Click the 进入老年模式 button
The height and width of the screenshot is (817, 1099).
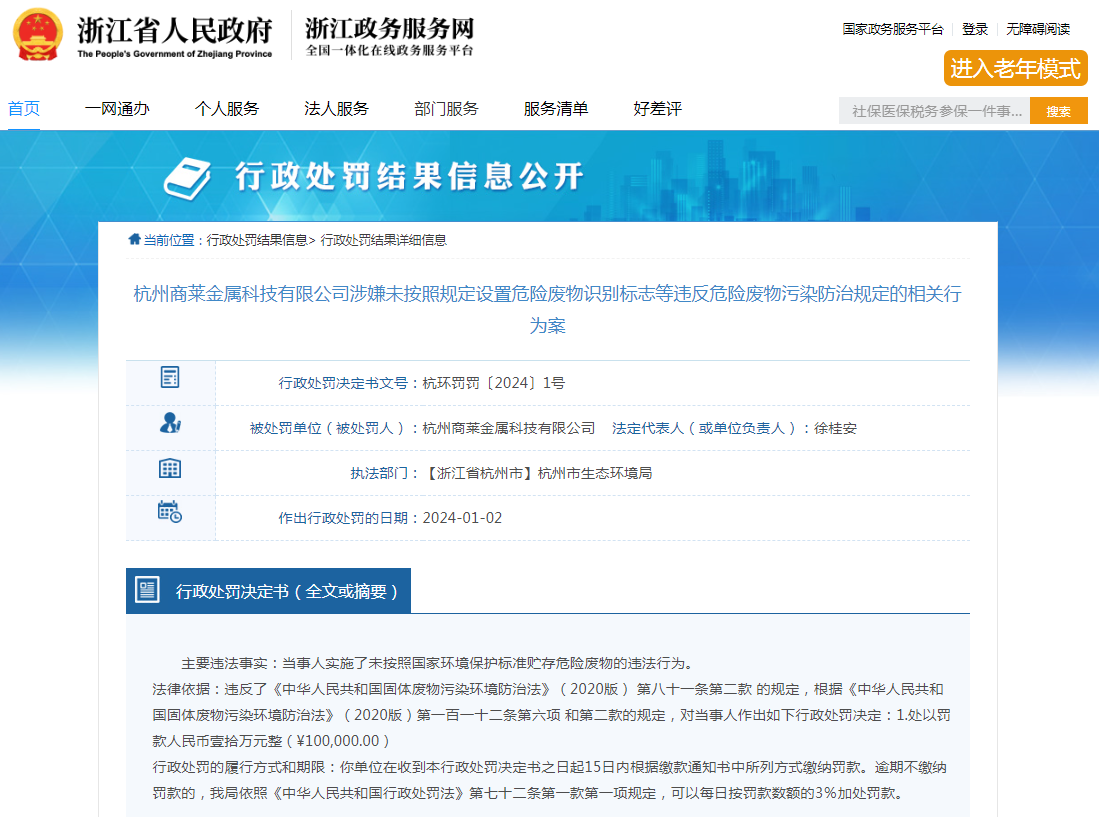click(x=1016, y=68)
